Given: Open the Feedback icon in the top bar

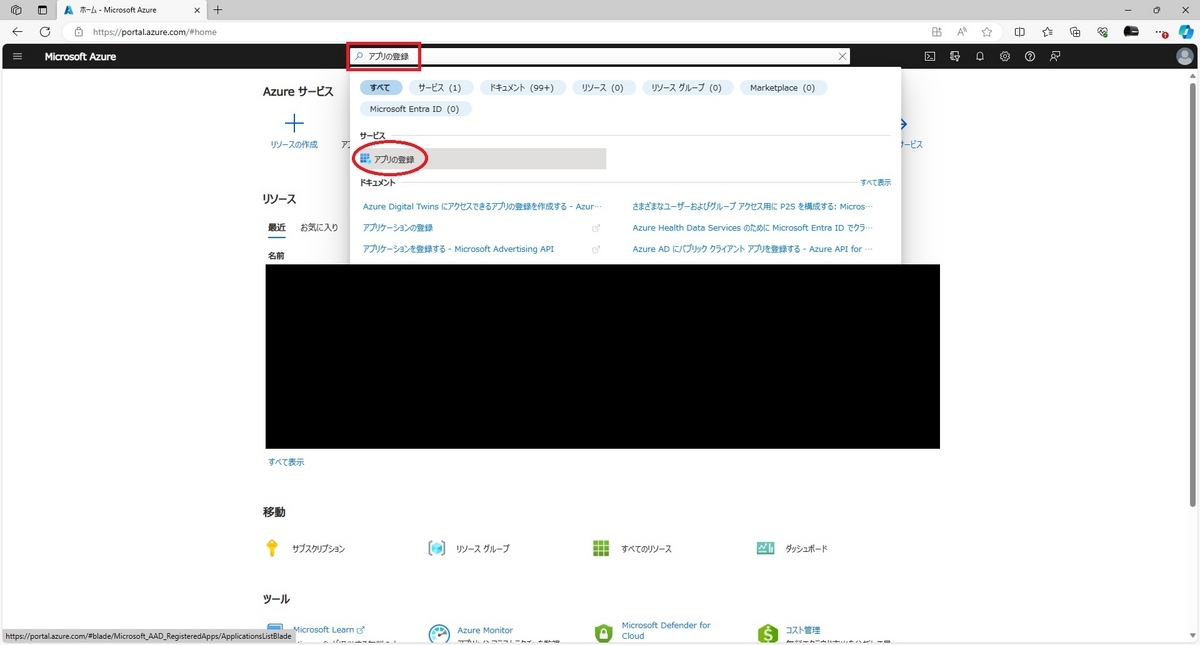Looking at the screenshot, I should pyautogui.click(x=1055, y=56).
